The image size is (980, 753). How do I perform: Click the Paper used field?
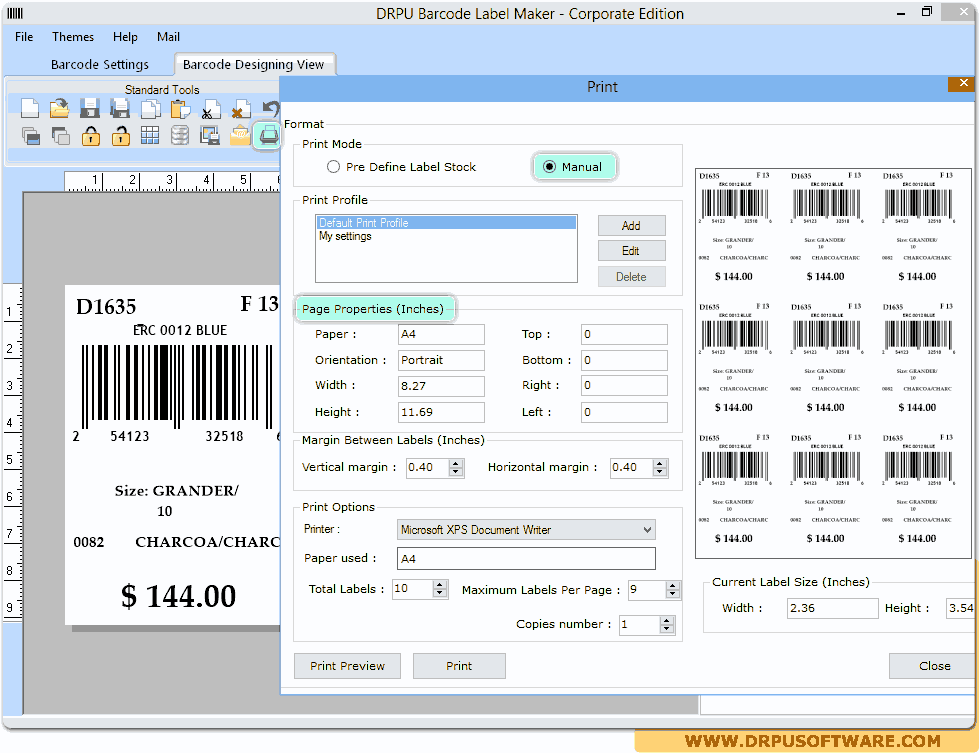[526, 559]
